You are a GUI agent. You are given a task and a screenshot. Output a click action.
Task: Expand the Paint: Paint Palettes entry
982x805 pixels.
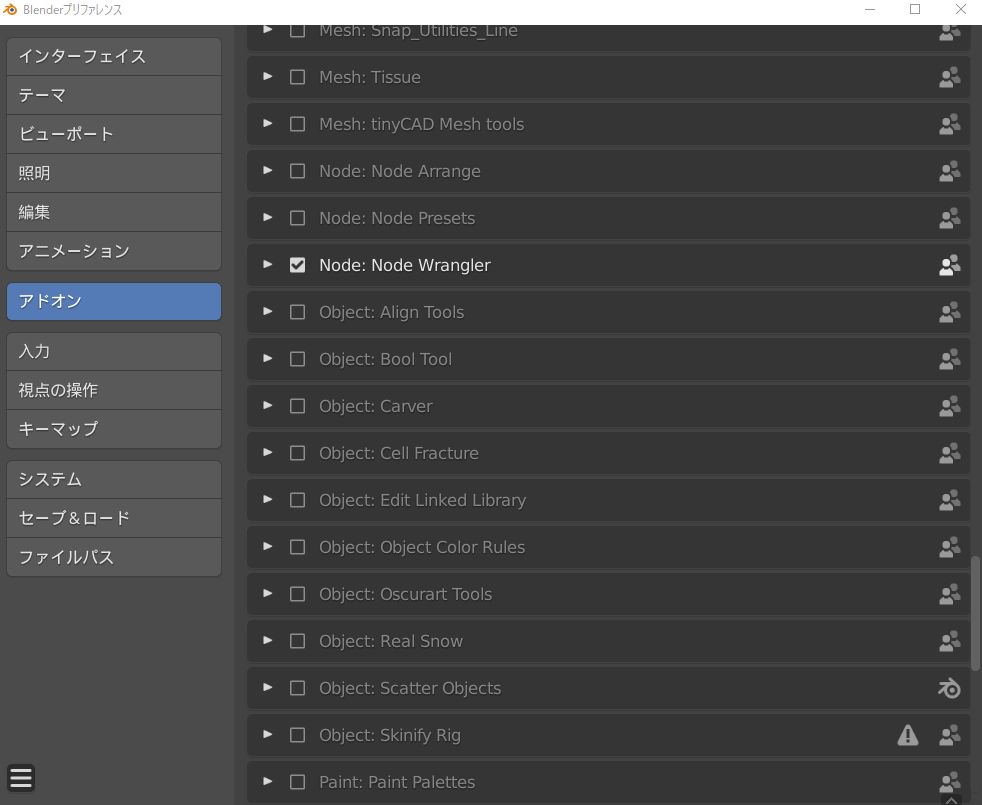pos(267,781)
